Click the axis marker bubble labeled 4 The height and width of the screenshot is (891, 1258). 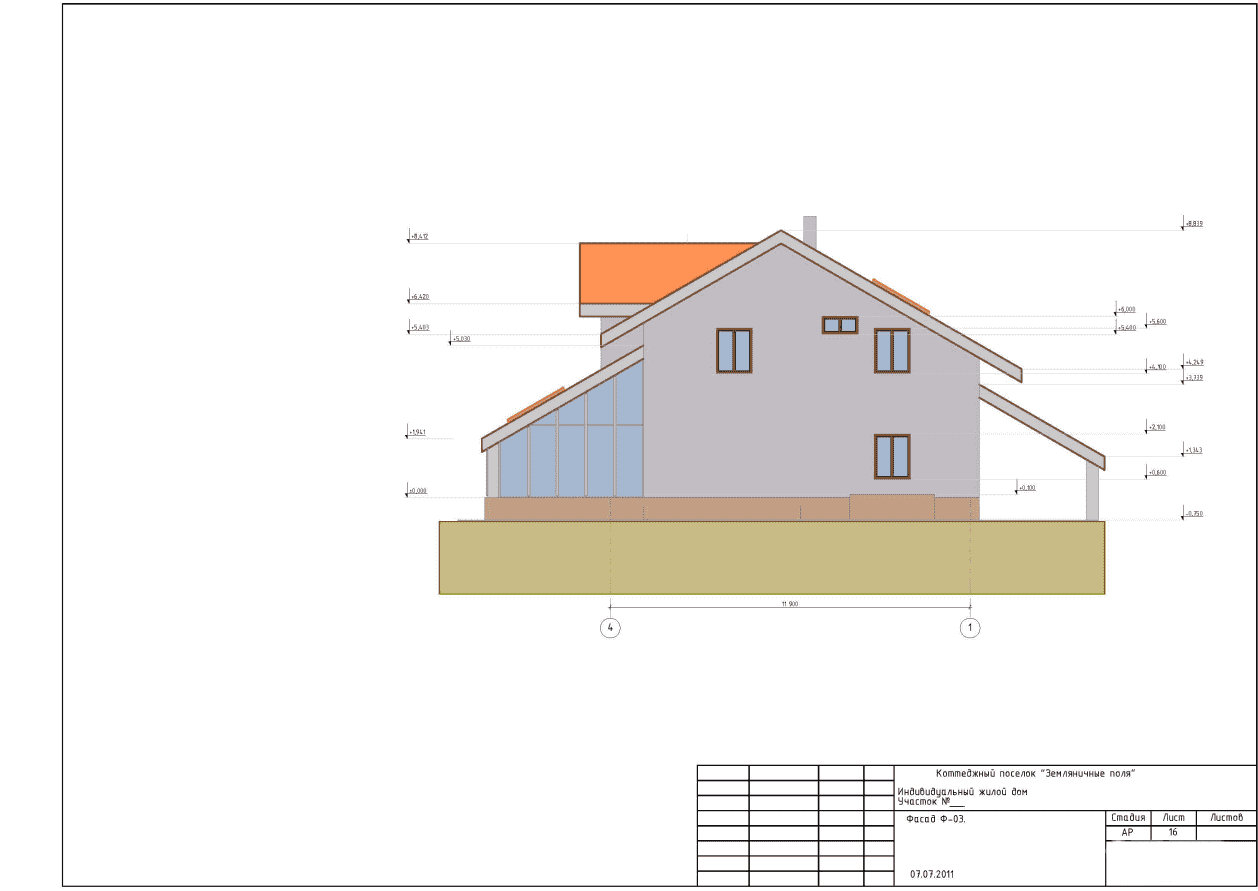[610, 628]
